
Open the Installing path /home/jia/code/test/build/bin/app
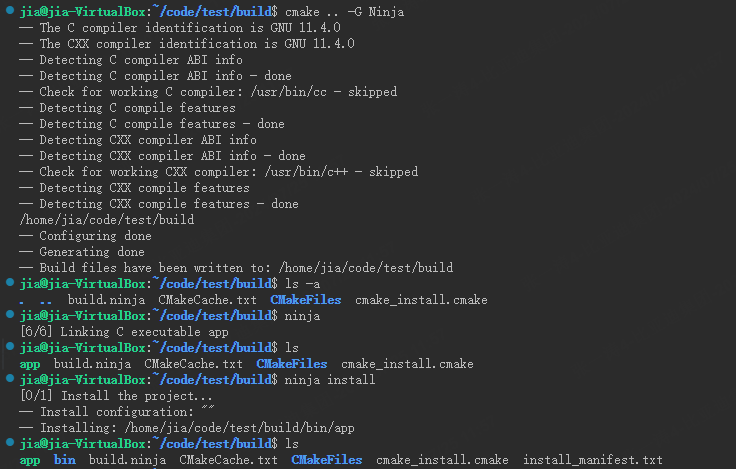click(x=239, y=428)
